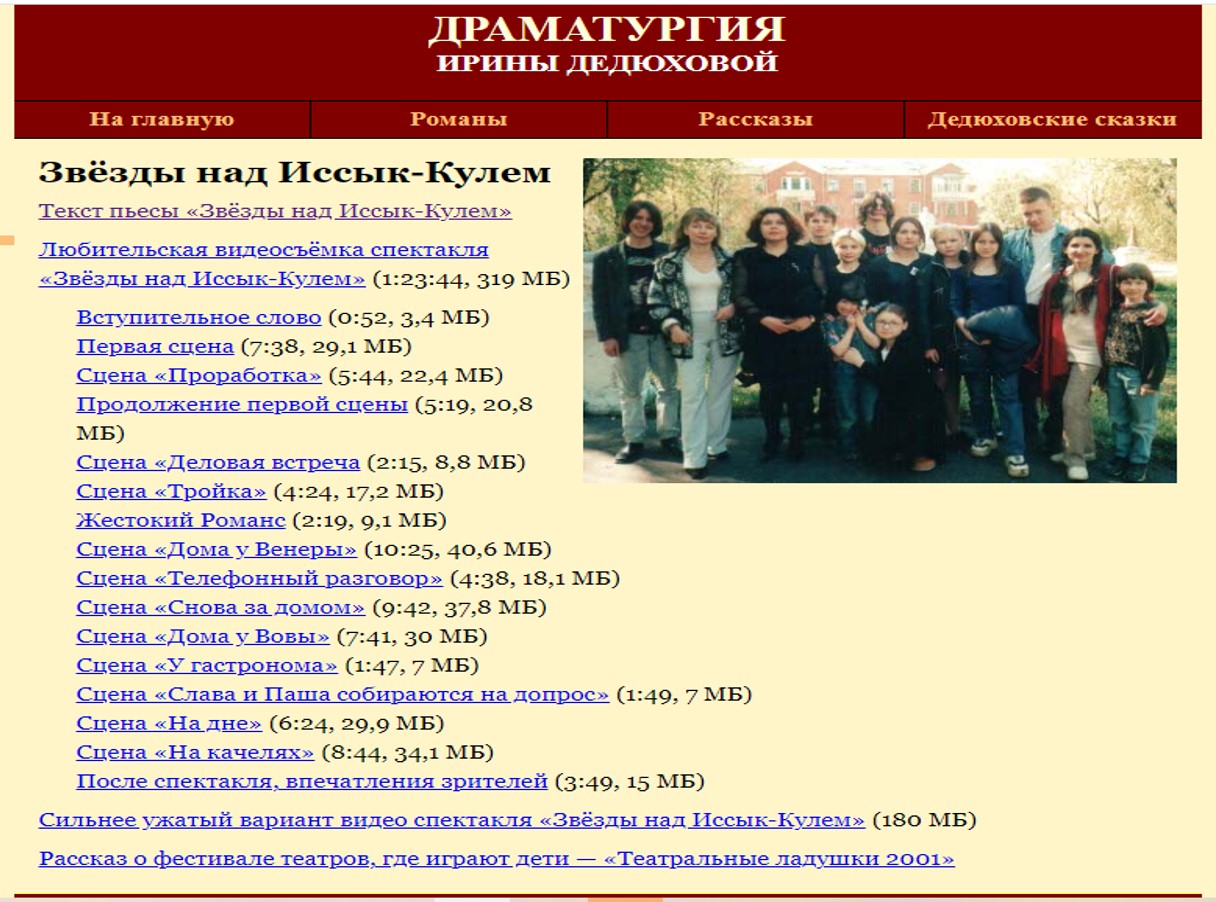The width and height of the screenshot is (1216, 902).
Task: Open the «Рассказы» navigation item
Action: [x=755, y=119]
